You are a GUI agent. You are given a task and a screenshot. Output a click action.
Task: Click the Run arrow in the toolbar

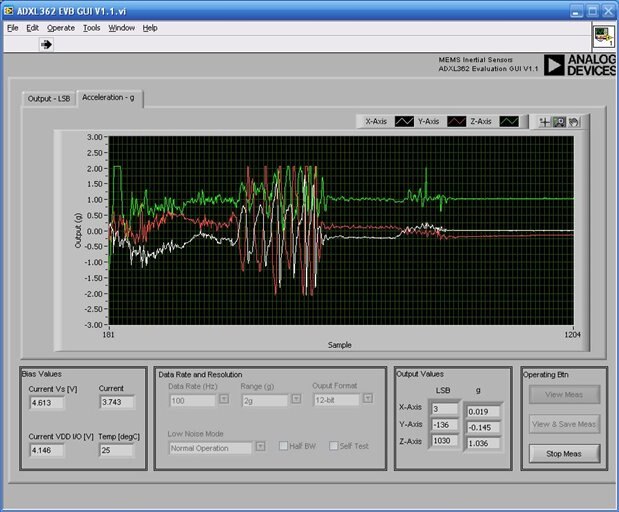pyautogui.click(x=46, y=45)
